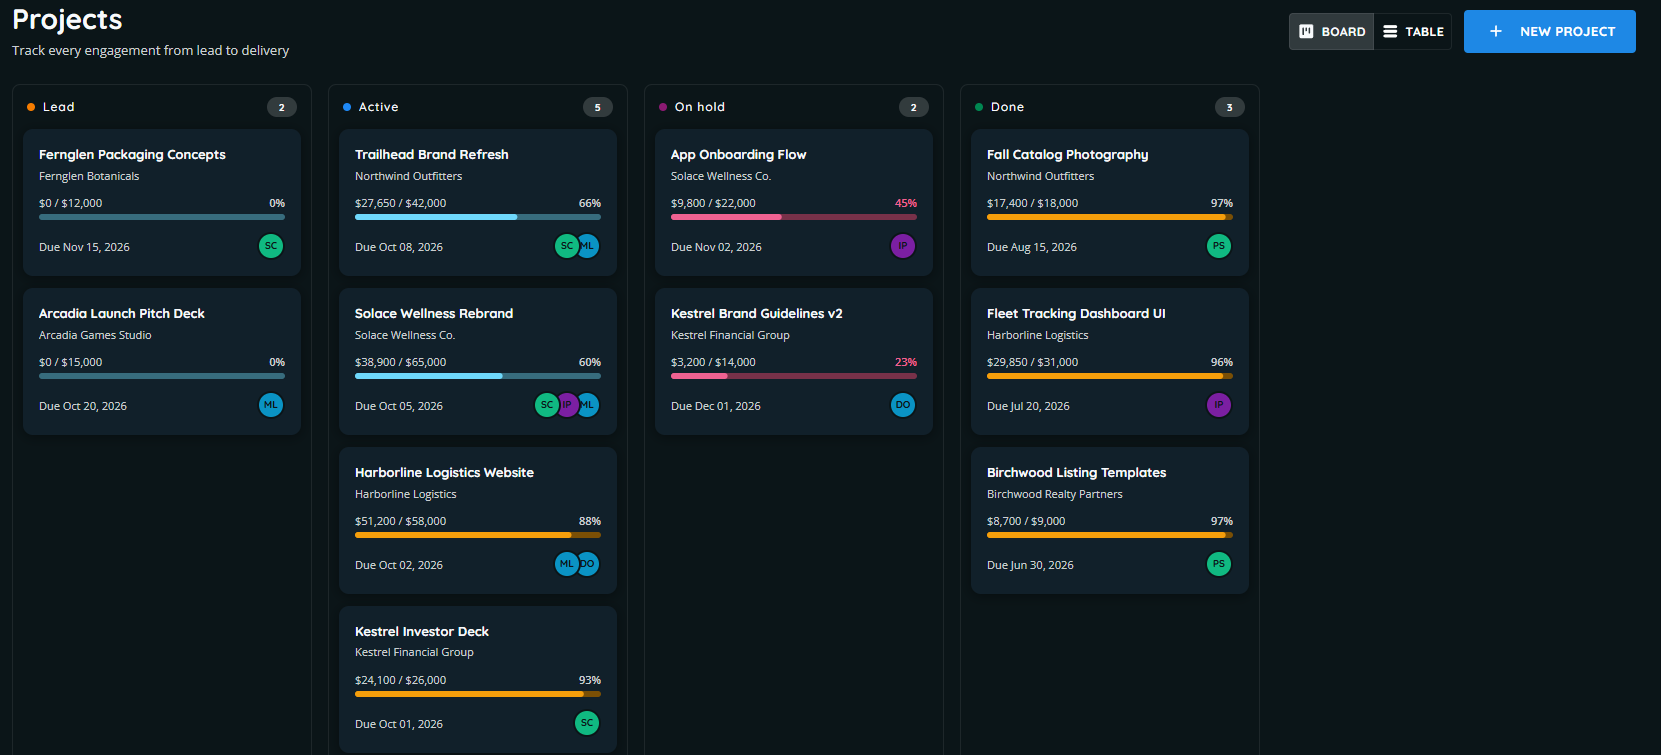Viewport: 1661px width, 755px height.
Task: Switch to Table view
Action: [x=1413, y=31]
